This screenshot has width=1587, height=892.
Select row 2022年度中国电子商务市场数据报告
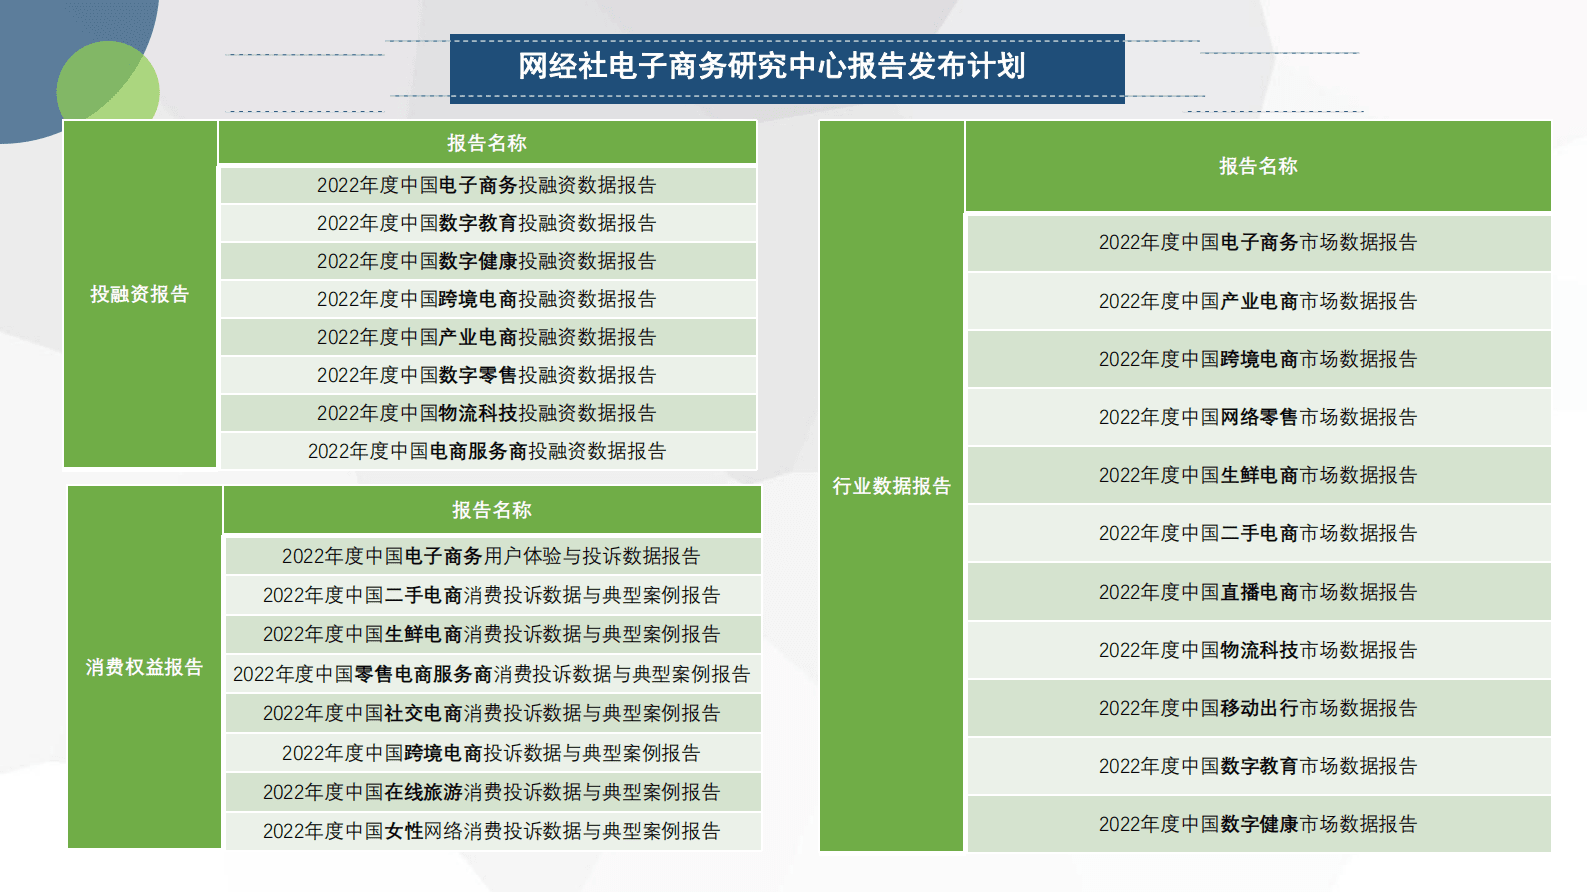pyautogui.click(x=1258, y=242)
